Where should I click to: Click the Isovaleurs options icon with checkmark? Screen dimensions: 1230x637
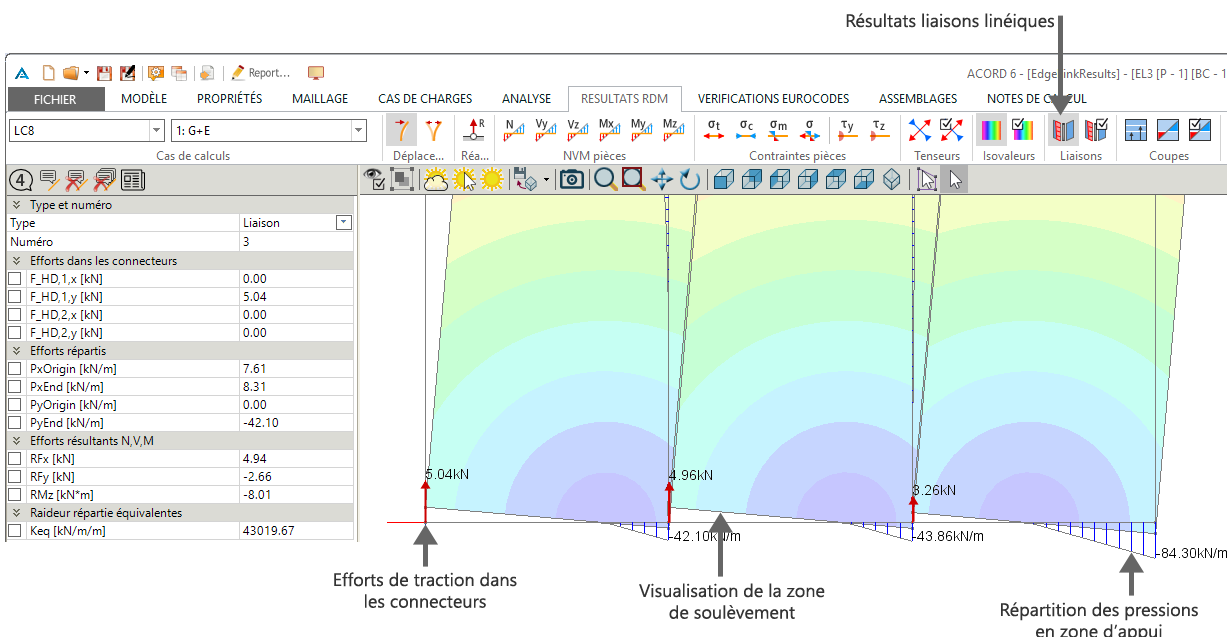coord(1023,129)
